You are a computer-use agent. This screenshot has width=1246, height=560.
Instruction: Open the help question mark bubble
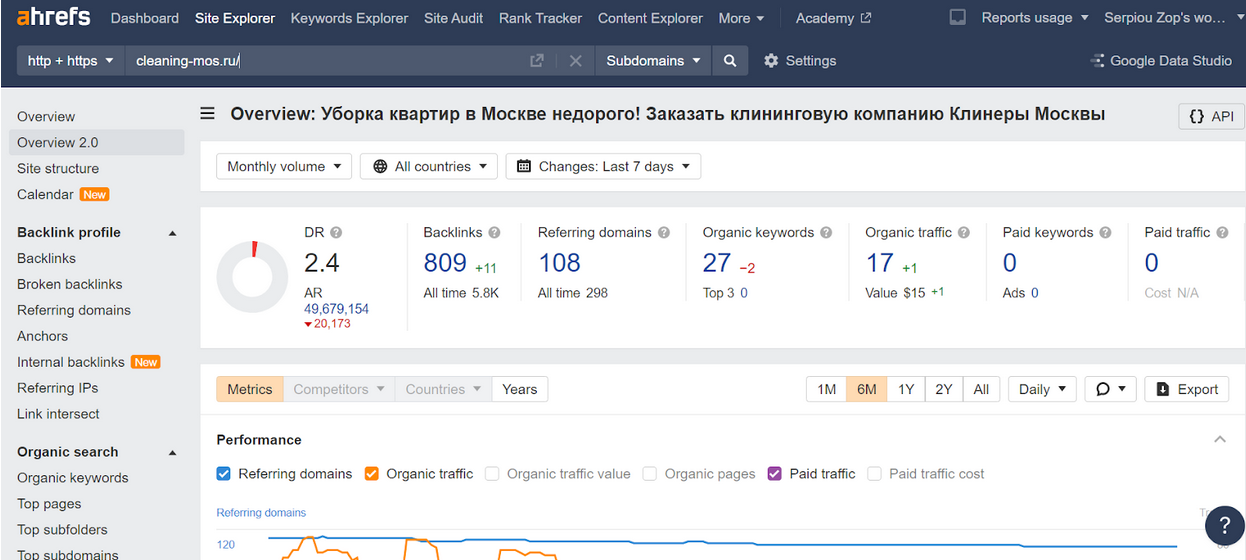(x=1224, y=526)
